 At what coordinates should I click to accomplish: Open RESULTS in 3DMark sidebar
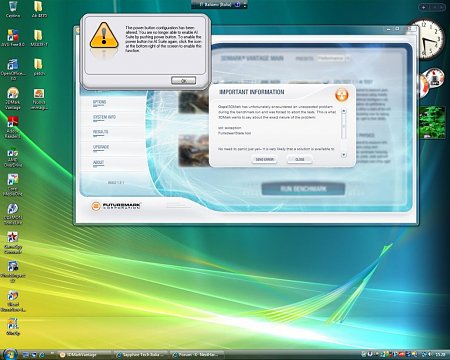click(100, 133)
